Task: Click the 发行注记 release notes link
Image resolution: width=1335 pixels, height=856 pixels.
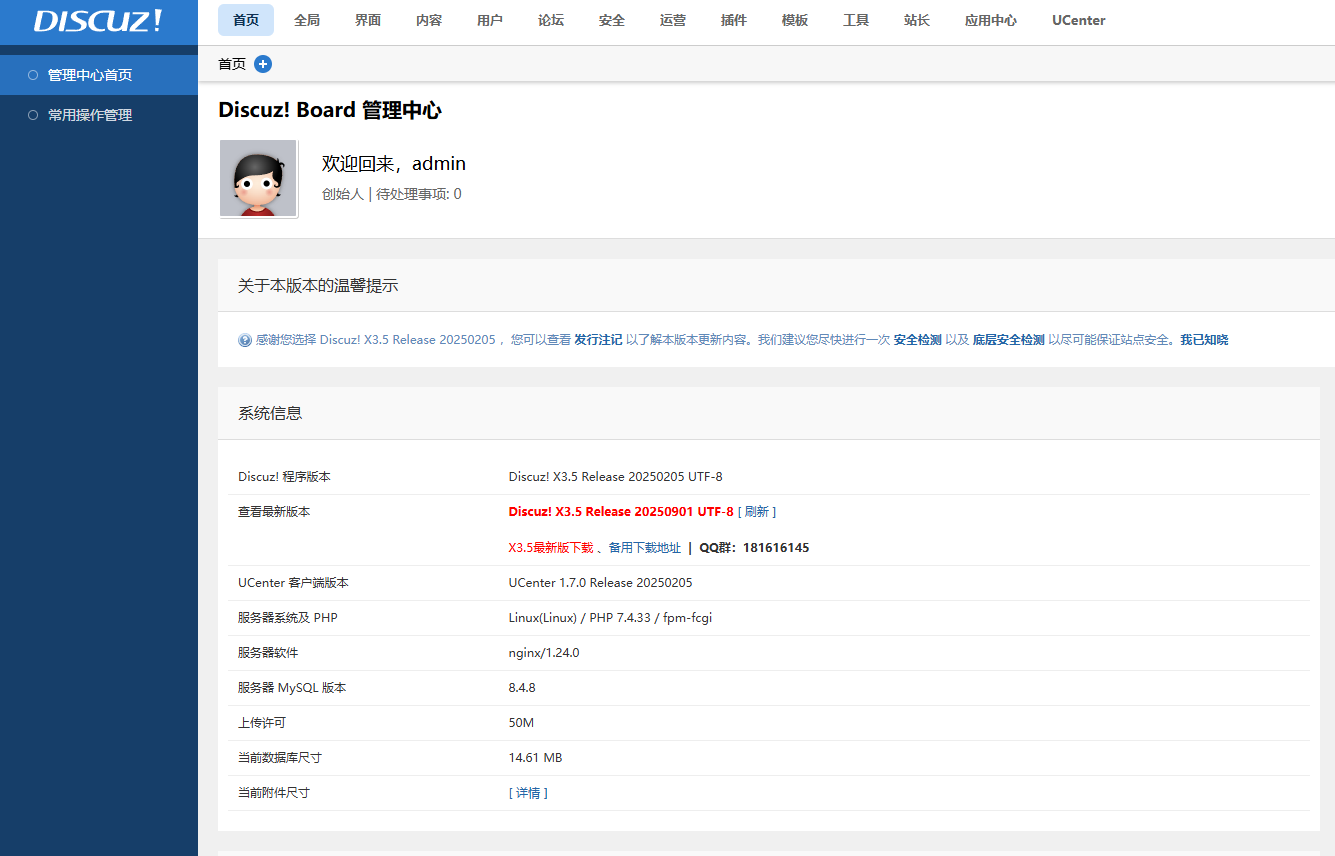Action: coord(598,340)
